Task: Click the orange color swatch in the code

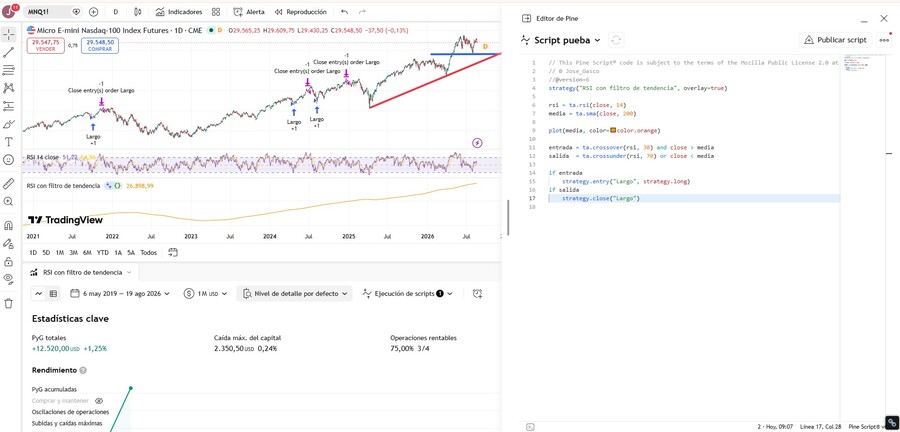Action: [x=614, y=130]
